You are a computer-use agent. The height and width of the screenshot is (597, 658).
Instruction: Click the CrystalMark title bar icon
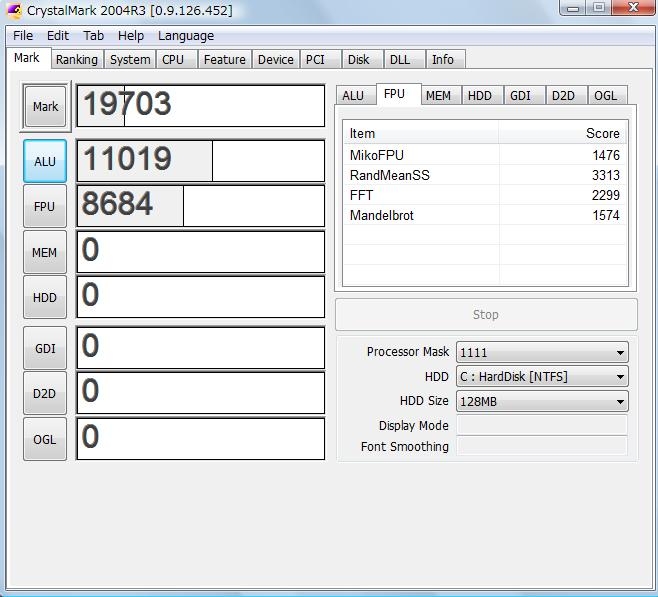14,11
